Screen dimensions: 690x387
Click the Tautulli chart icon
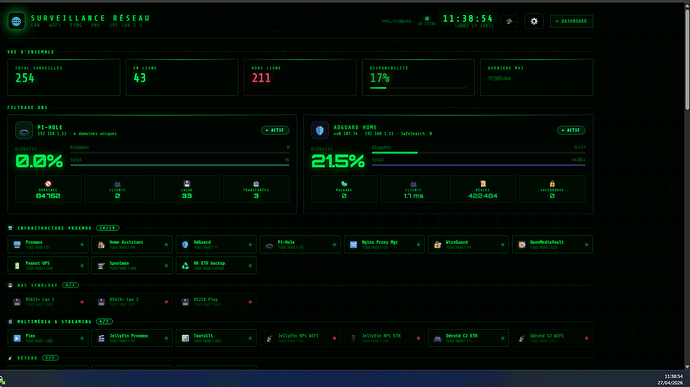pos(185,339)
